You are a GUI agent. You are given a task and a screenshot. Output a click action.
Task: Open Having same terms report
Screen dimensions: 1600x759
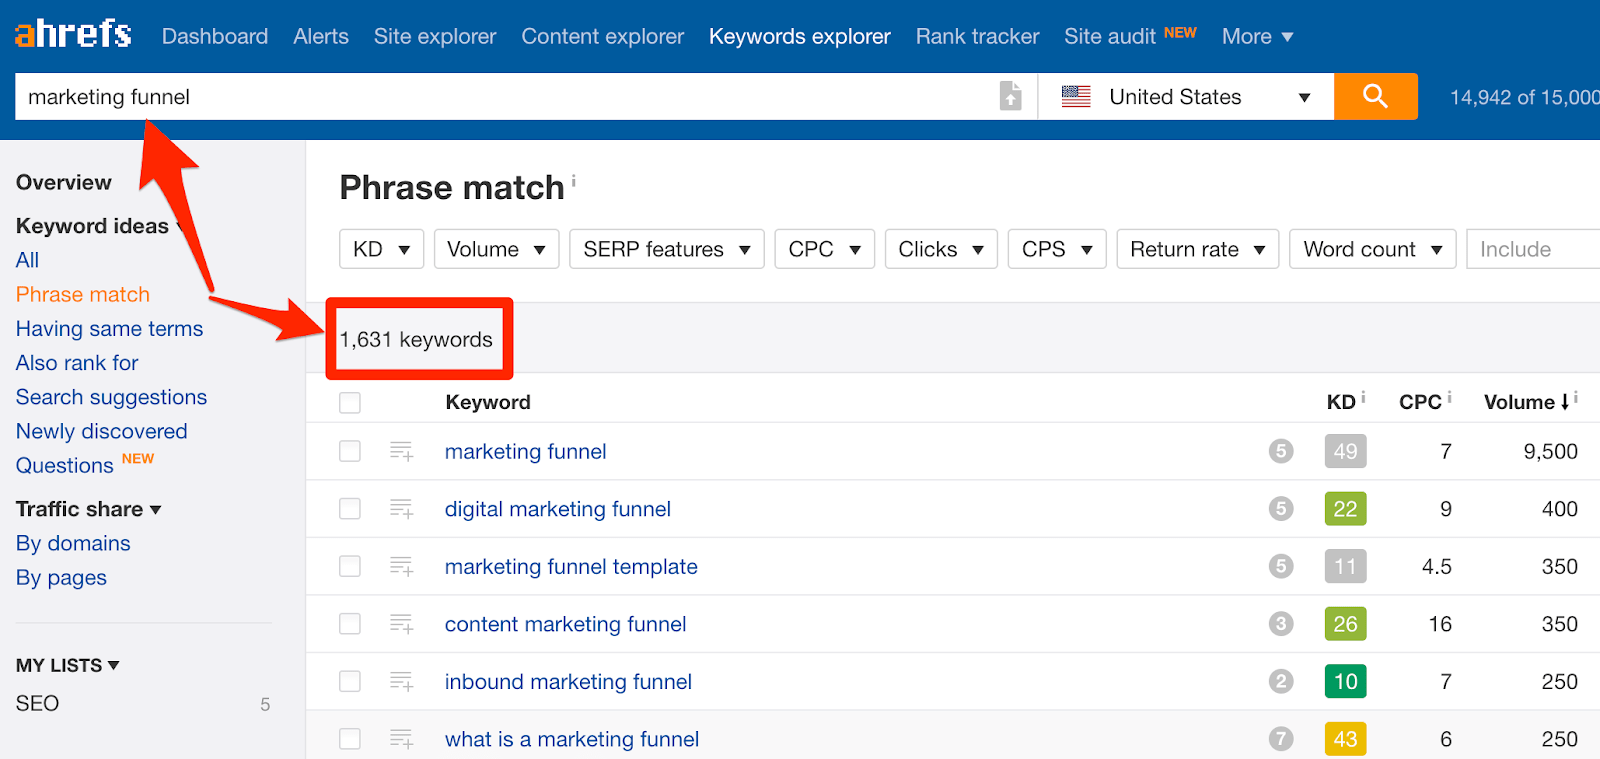109,328
